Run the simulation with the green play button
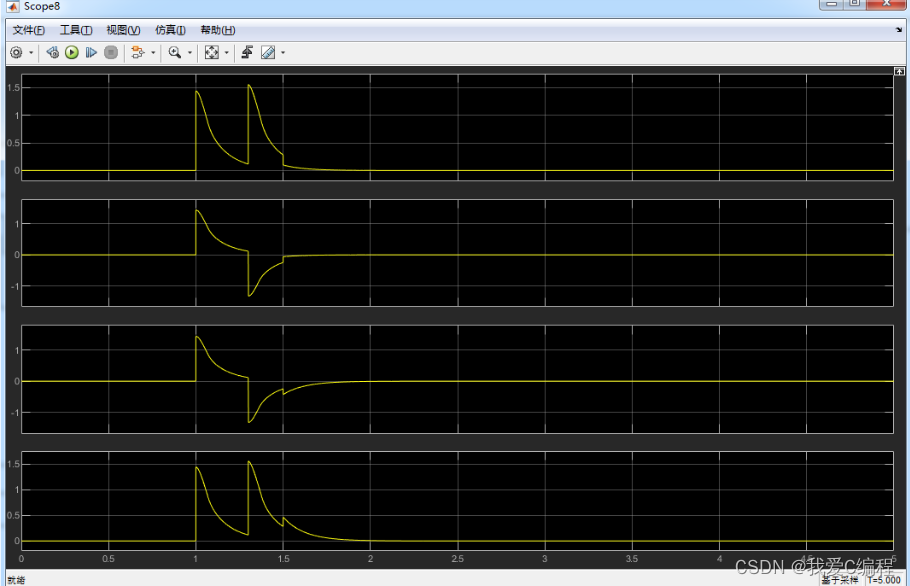The image size is (910, 586). click(72, 52)
